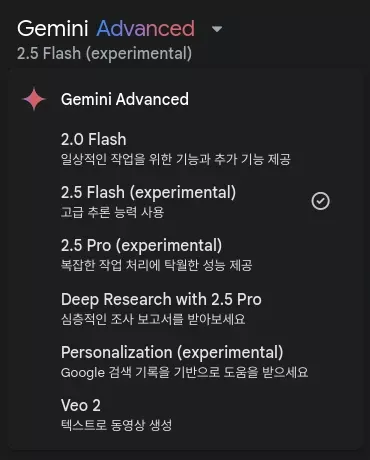Click the Gemini sparkle star icon
This screenshot has height=460, width=370.
click(x=34, y=99)
